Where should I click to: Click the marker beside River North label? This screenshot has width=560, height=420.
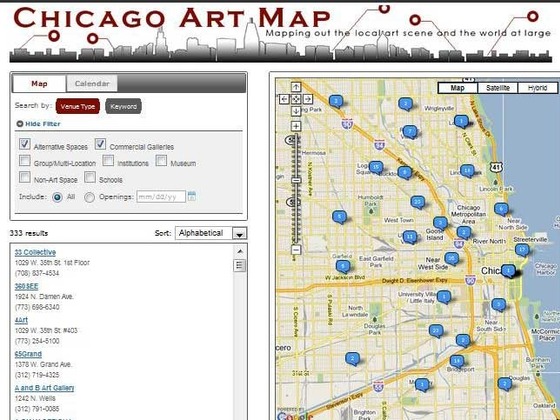click(464, 233)
